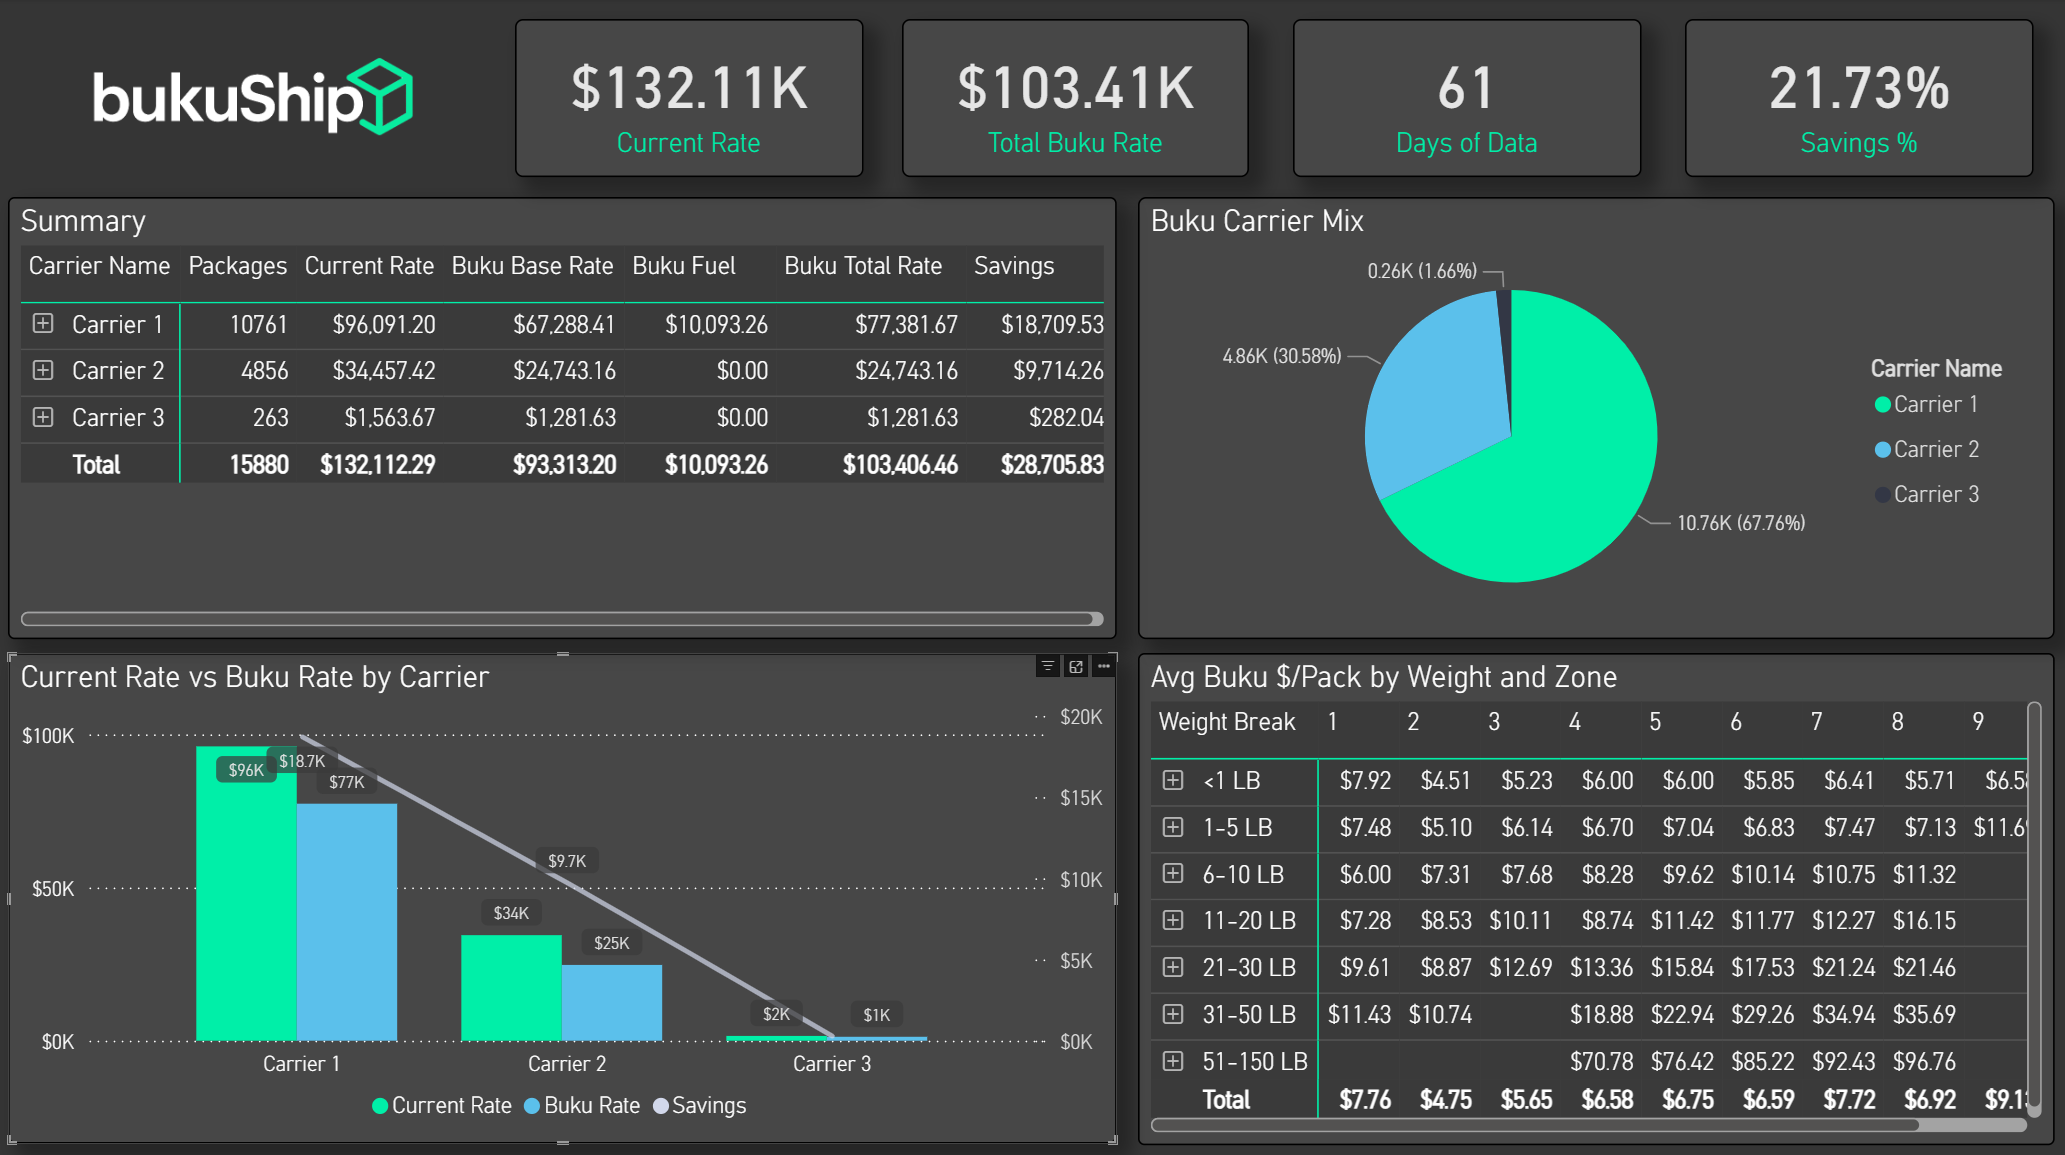Screen dimensions: 2065x1155
Task: Sort by the Savings column header
Action: click(1013, 266)
